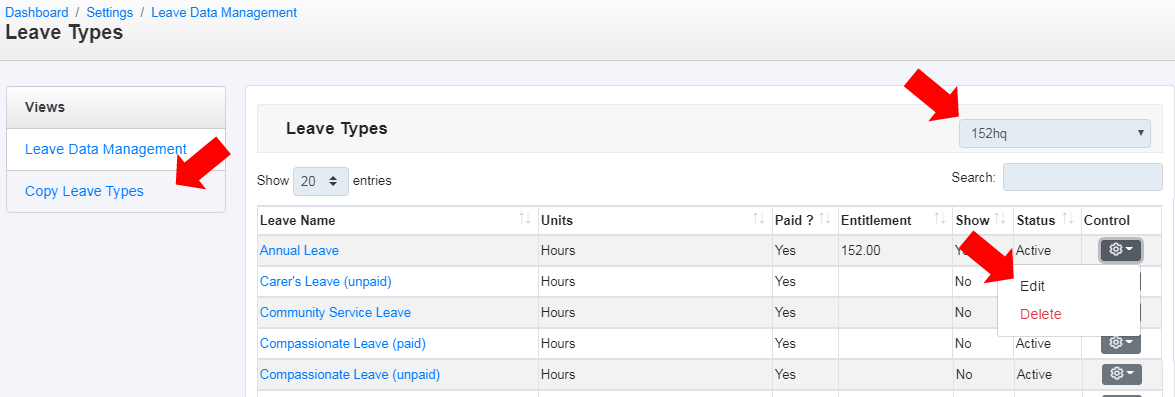
Task: Open the Annual Leave gear control menu
Action: [x=1120, y=250]
